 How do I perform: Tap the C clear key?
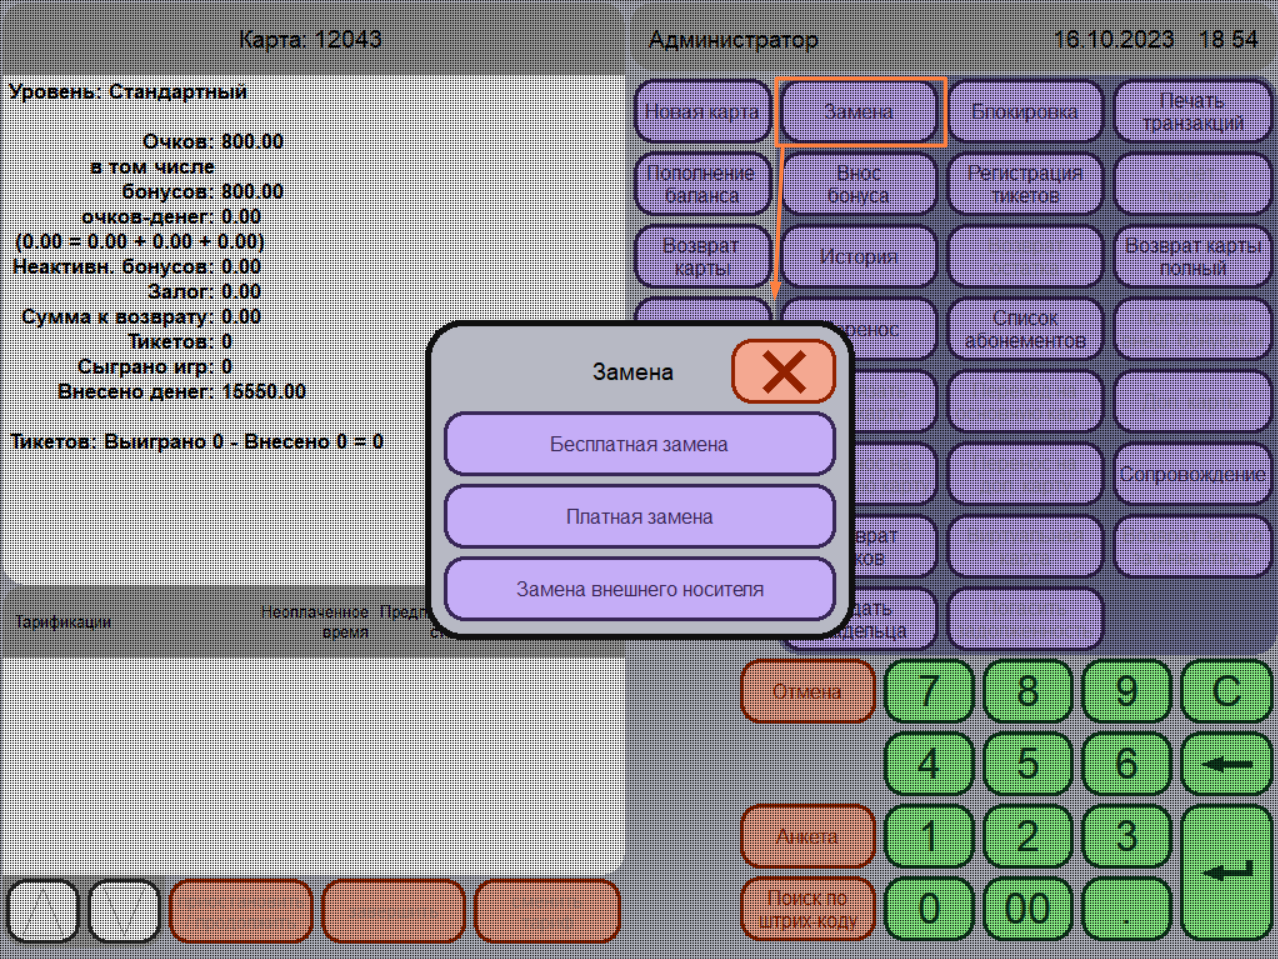click(x=1227, y=691)
